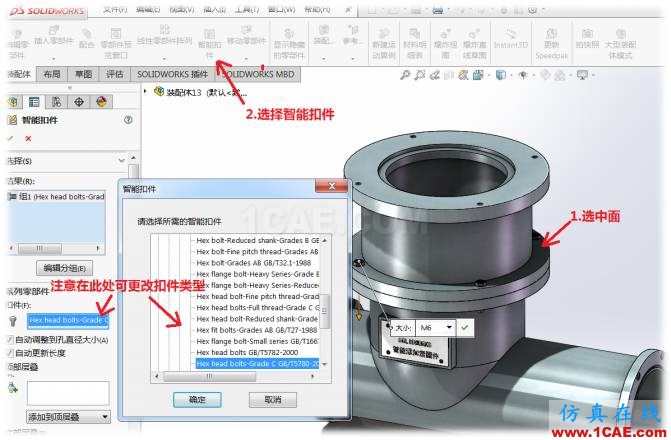Click the Zoom to Fit magnifier icon
The height and width of the screenshot is (440, 671).
tap(405, 75)
